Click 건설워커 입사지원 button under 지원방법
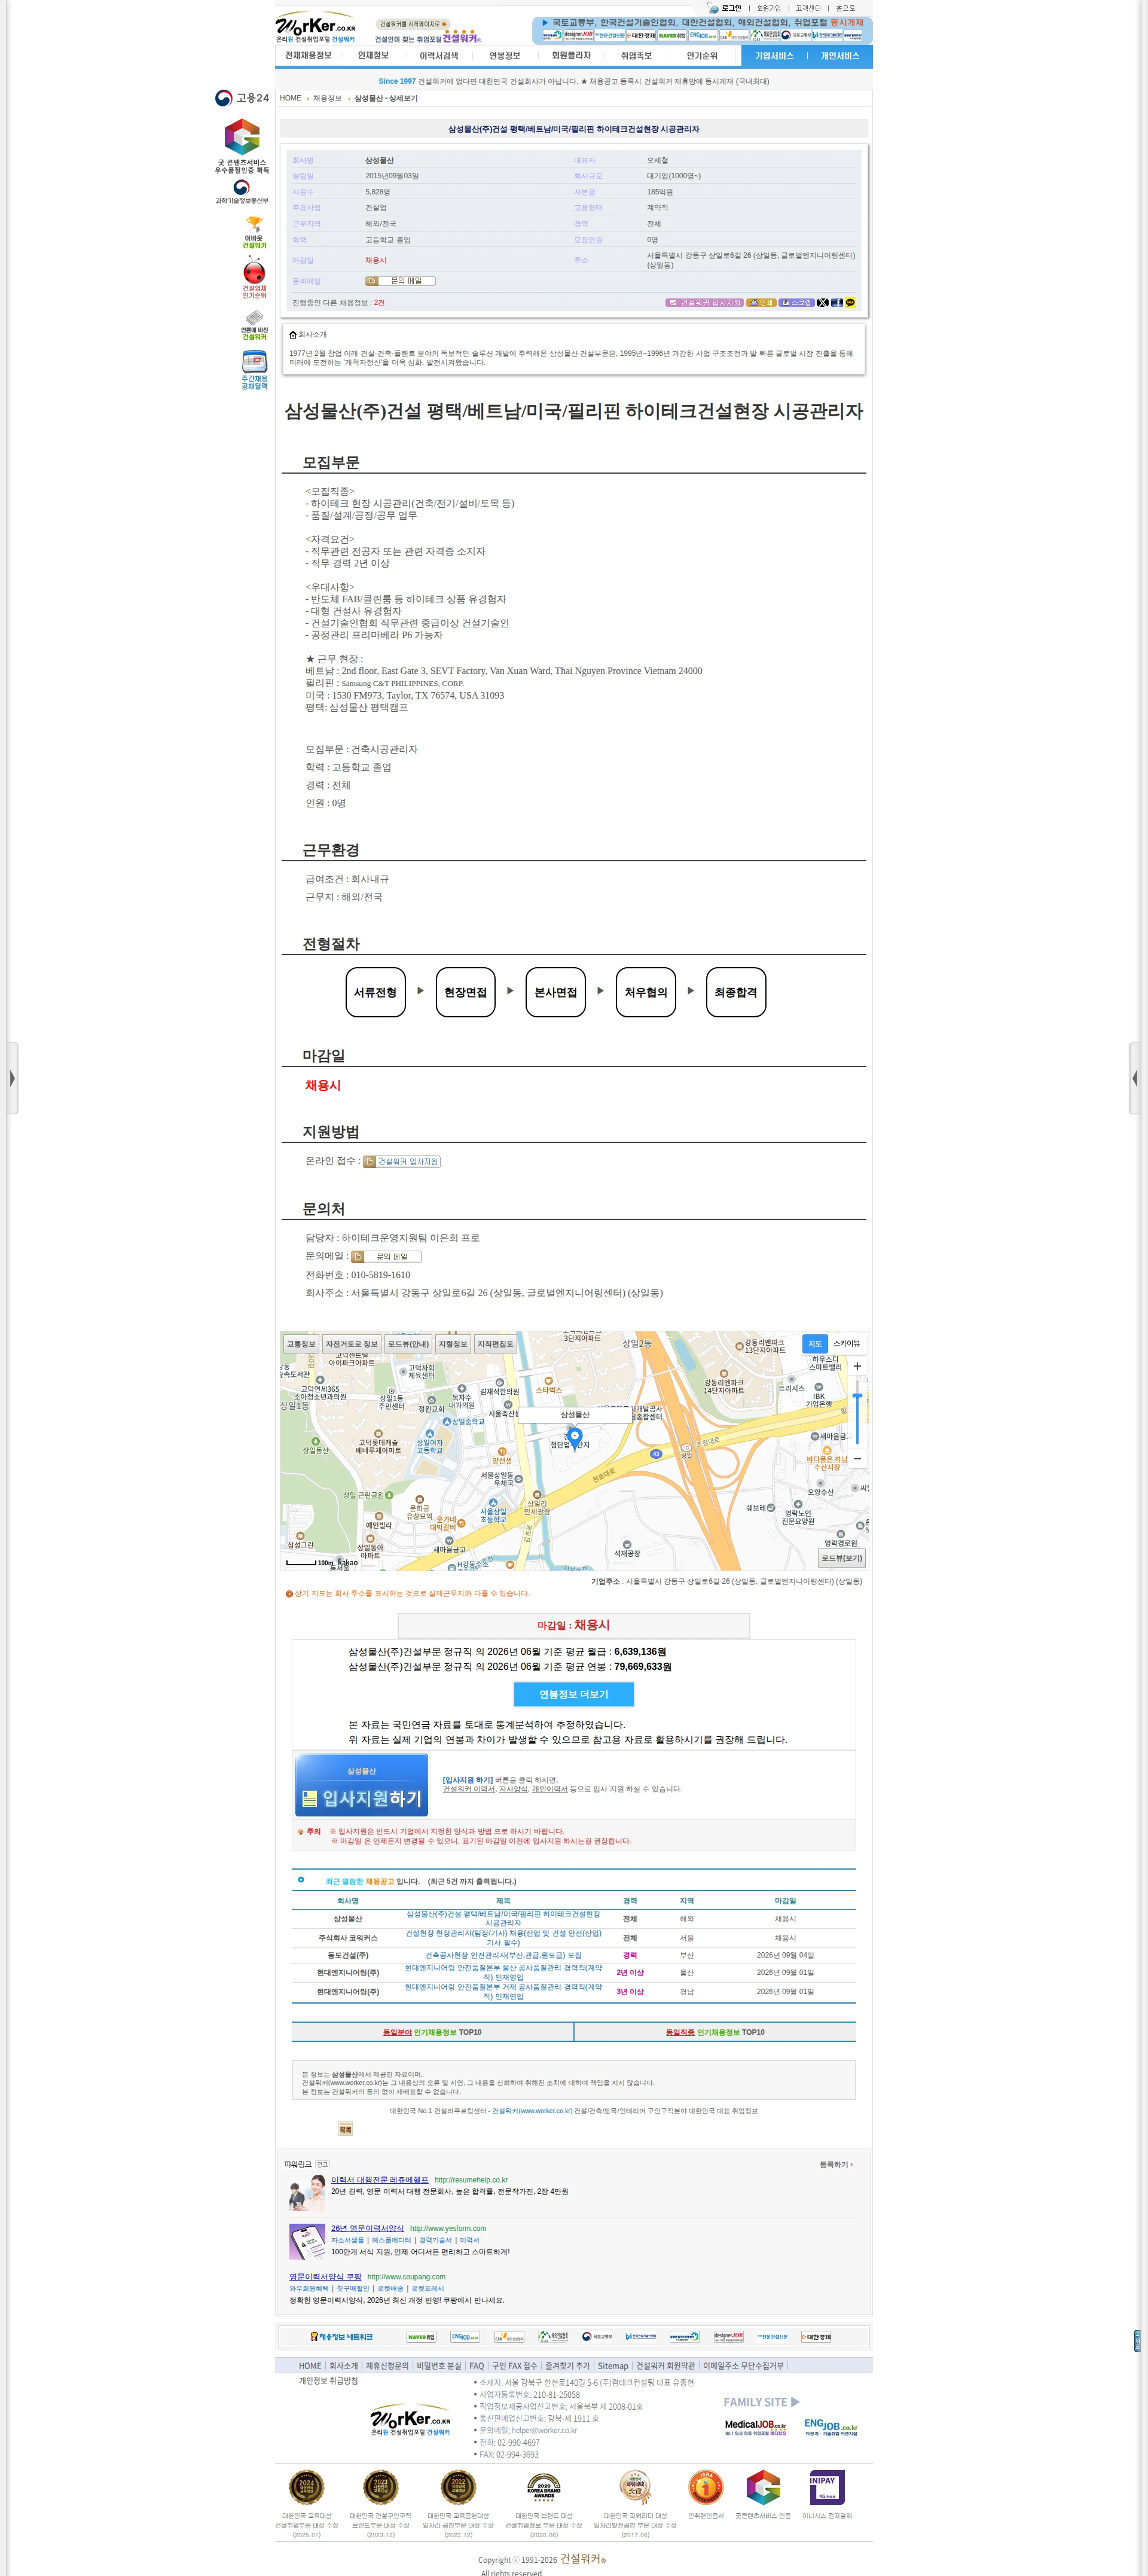This screenshot has height=2576, width=1148. coord(402,1162)
